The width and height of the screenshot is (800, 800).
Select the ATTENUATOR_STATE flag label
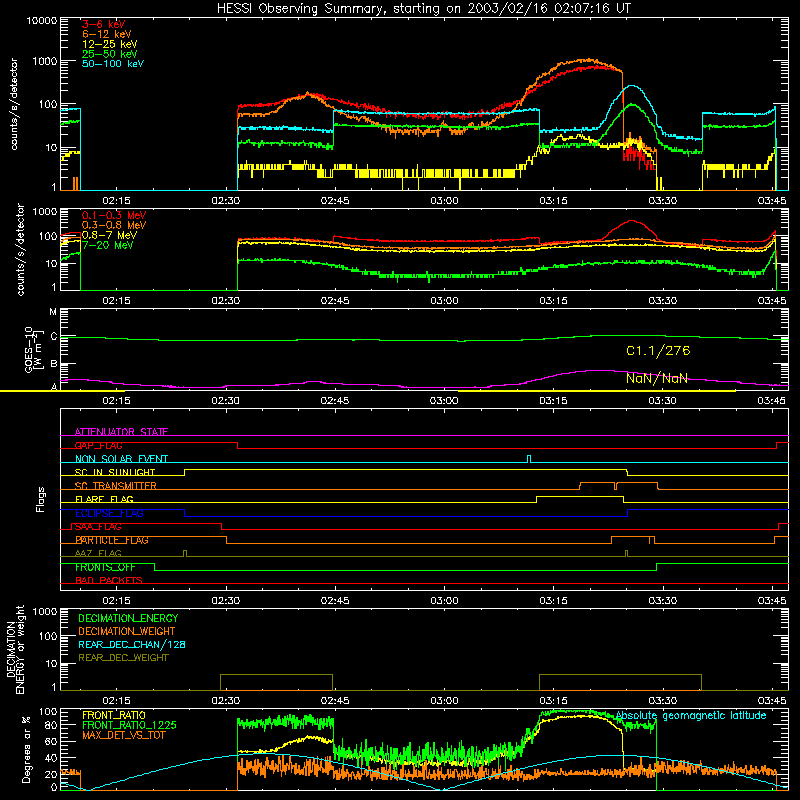click(x=121, y=432)
